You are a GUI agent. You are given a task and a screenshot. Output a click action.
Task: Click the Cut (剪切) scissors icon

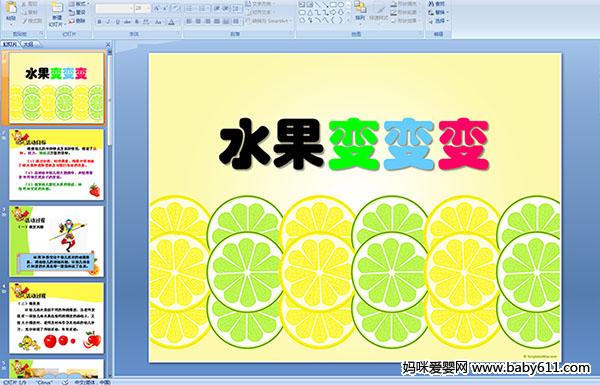click(24, 4)
